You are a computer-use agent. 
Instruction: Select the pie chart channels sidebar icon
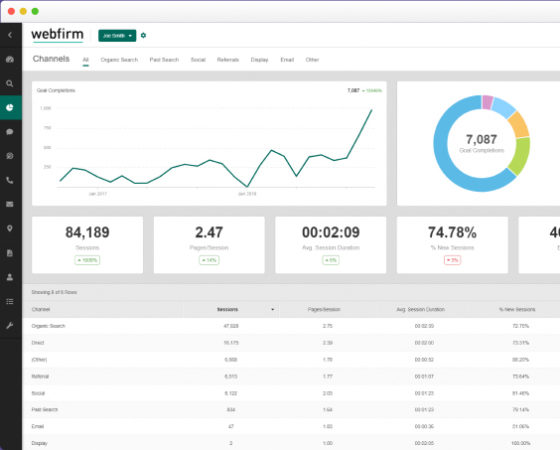click(x=10, y=108)
